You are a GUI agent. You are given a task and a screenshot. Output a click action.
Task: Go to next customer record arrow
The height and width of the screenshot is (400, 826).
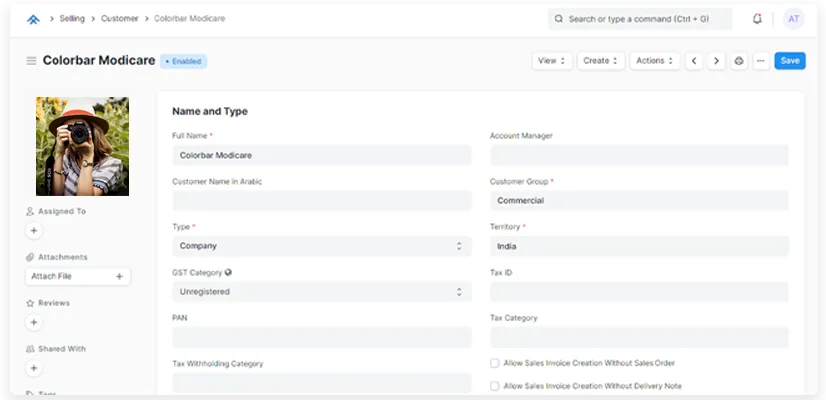pyautogui.click(x=716, y=61)
